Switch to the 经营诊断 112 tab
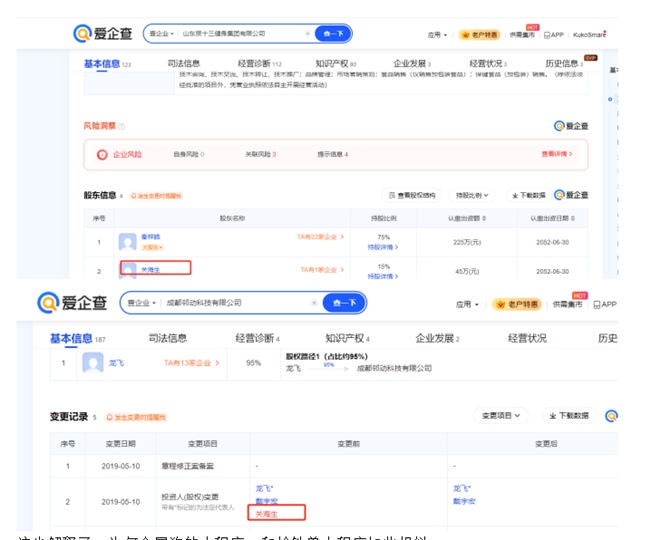The width and height of the screenshot is (650, 540). [259, 63]
